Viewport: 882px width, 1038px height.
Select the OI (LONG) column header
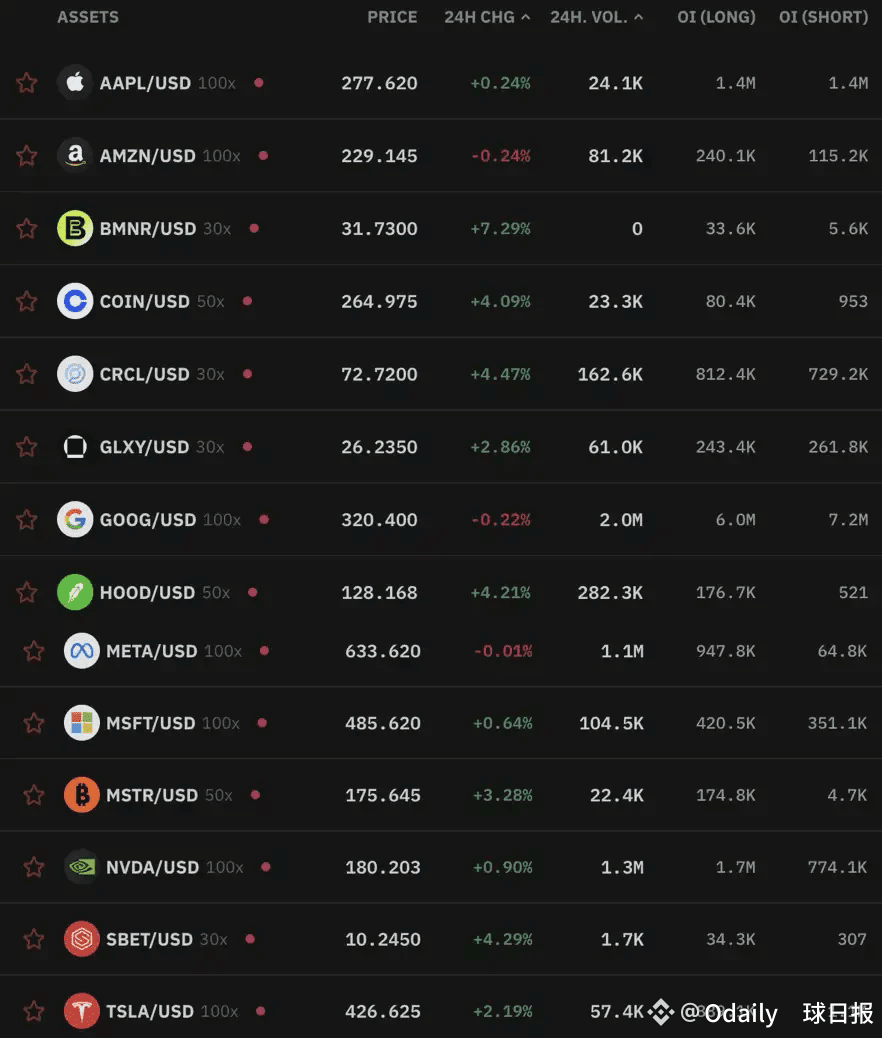[716, 17]
